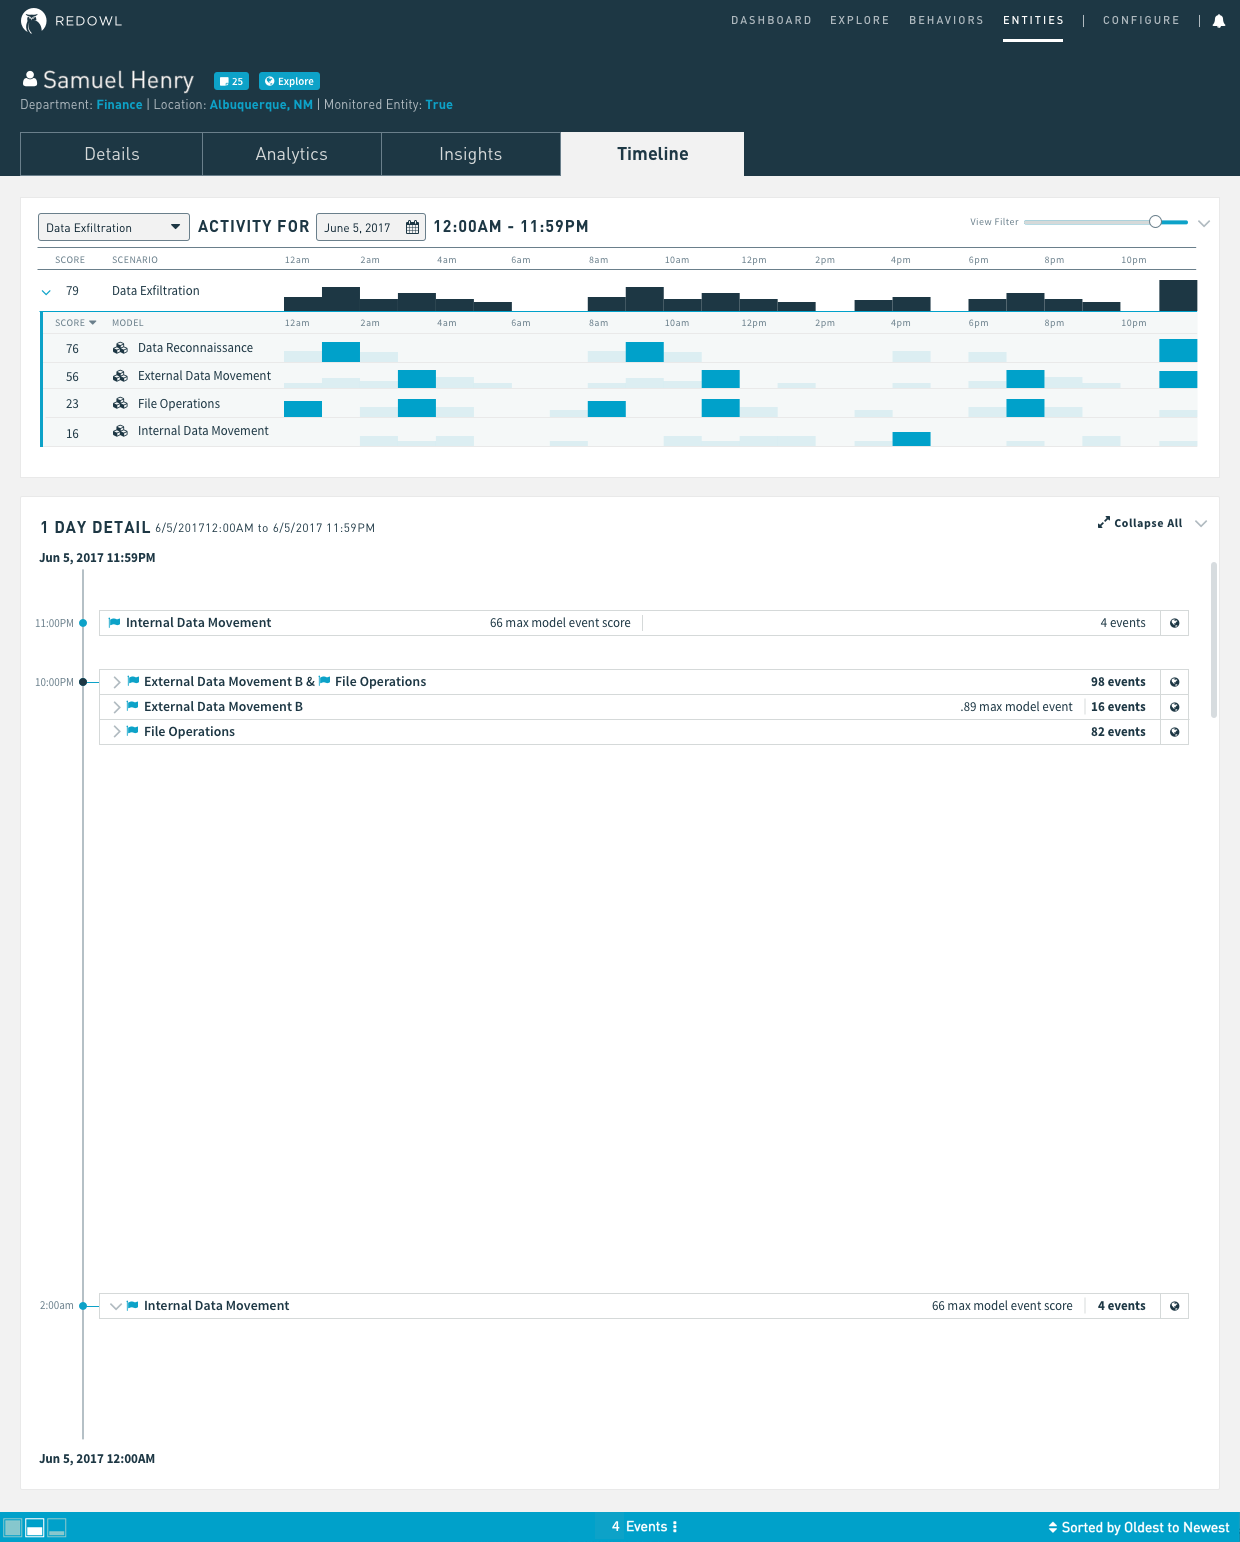Click the "4 Events" label in footer
The image size is (1240, 1542).
click(639, 1527)
